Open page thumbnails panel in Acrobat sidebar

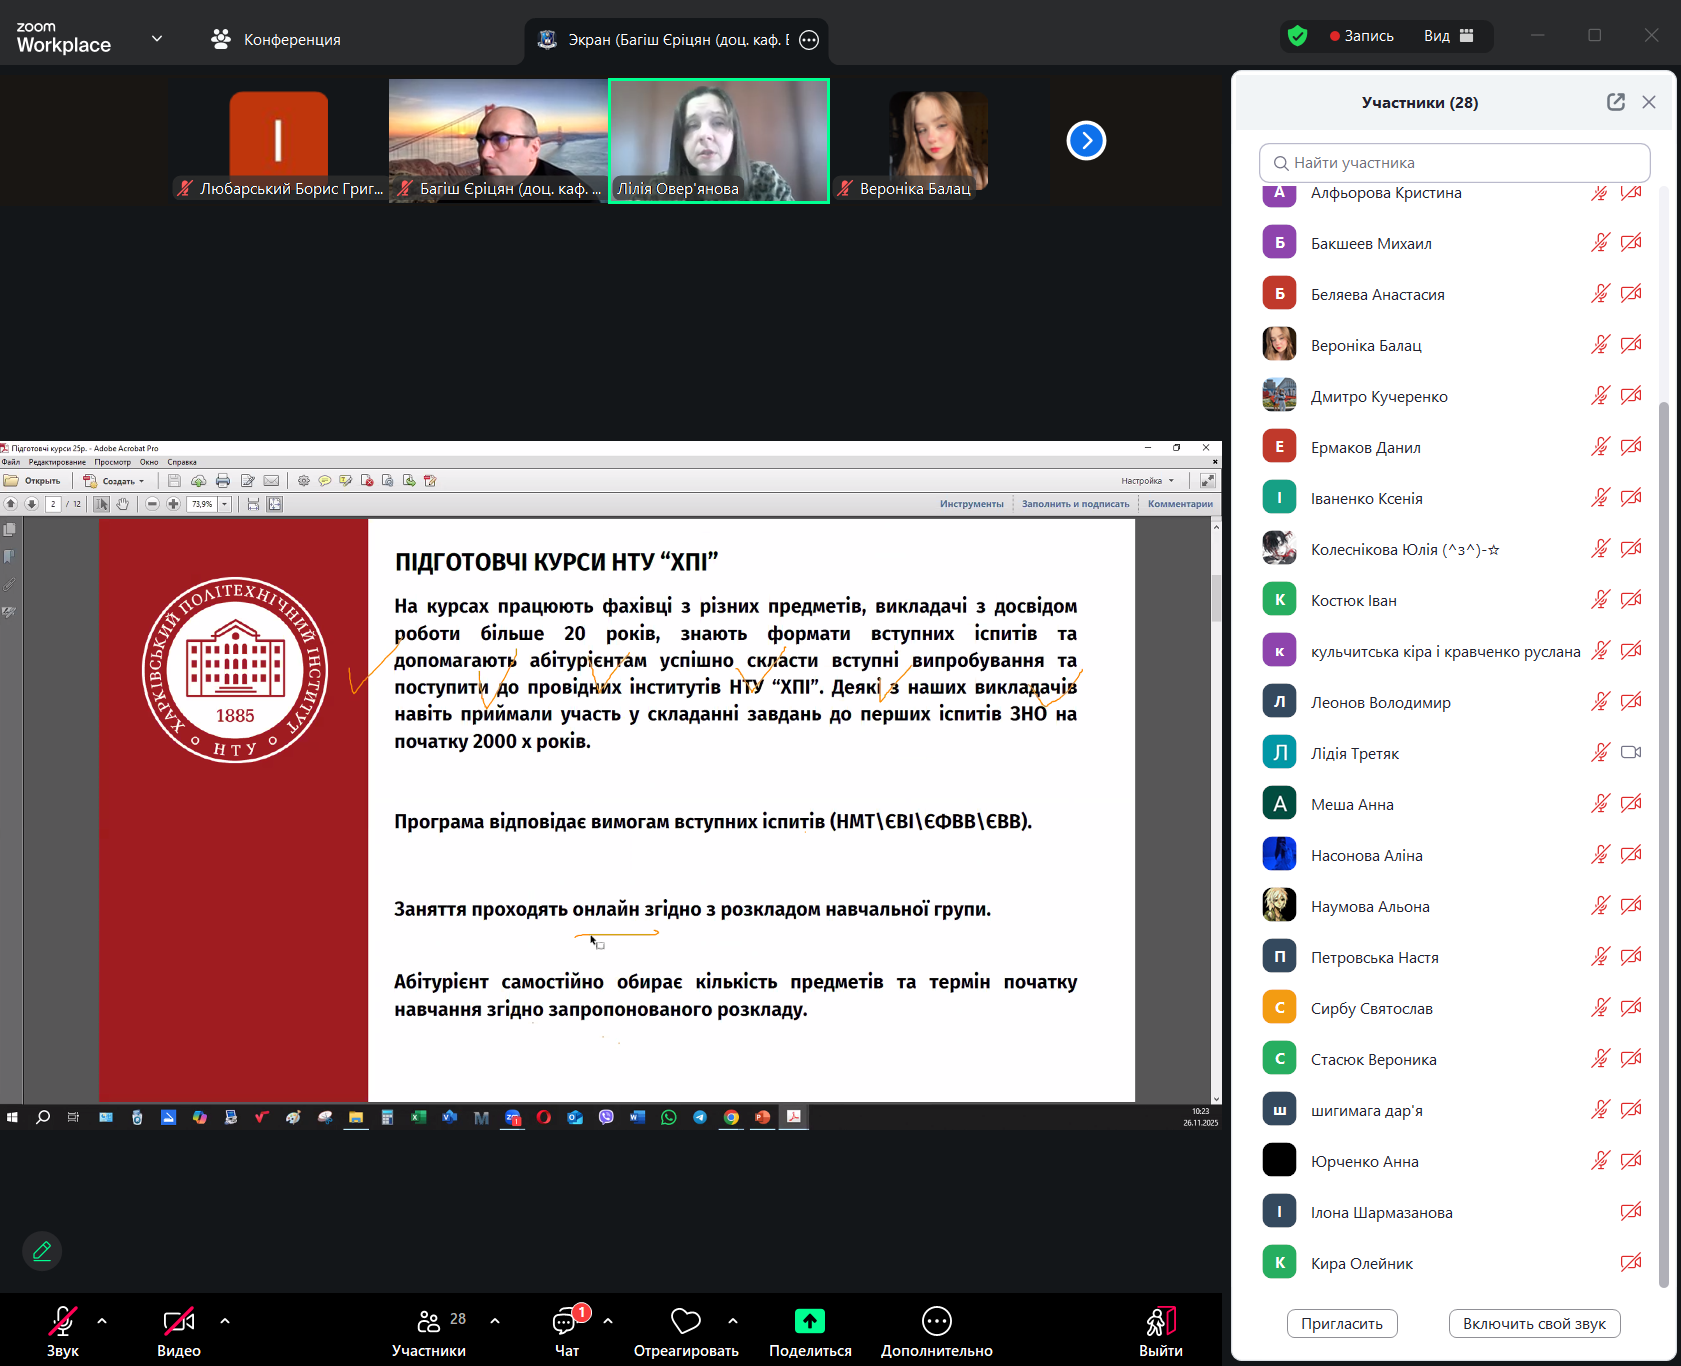pos(10,530)
